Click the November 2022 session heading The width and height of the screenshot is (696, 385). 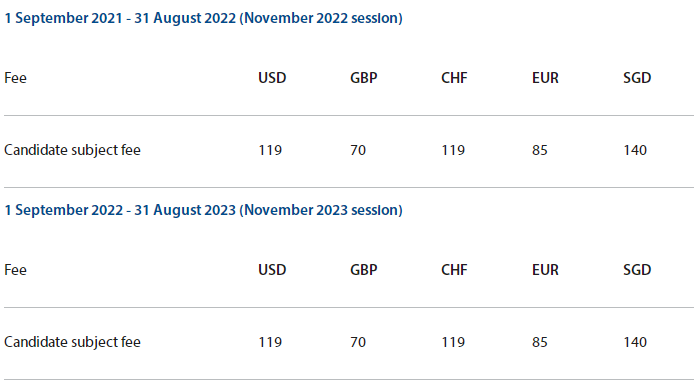(x=203, y=18)
